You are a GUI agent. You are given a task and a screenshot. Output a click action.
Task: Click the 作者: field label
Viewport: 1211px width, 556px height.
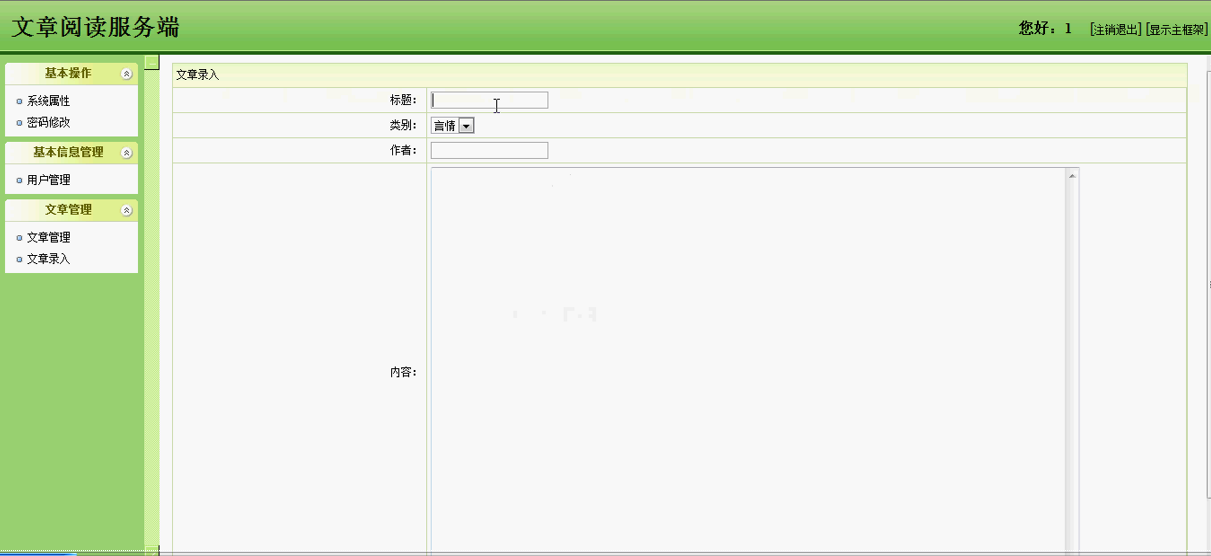coord(403,151)
